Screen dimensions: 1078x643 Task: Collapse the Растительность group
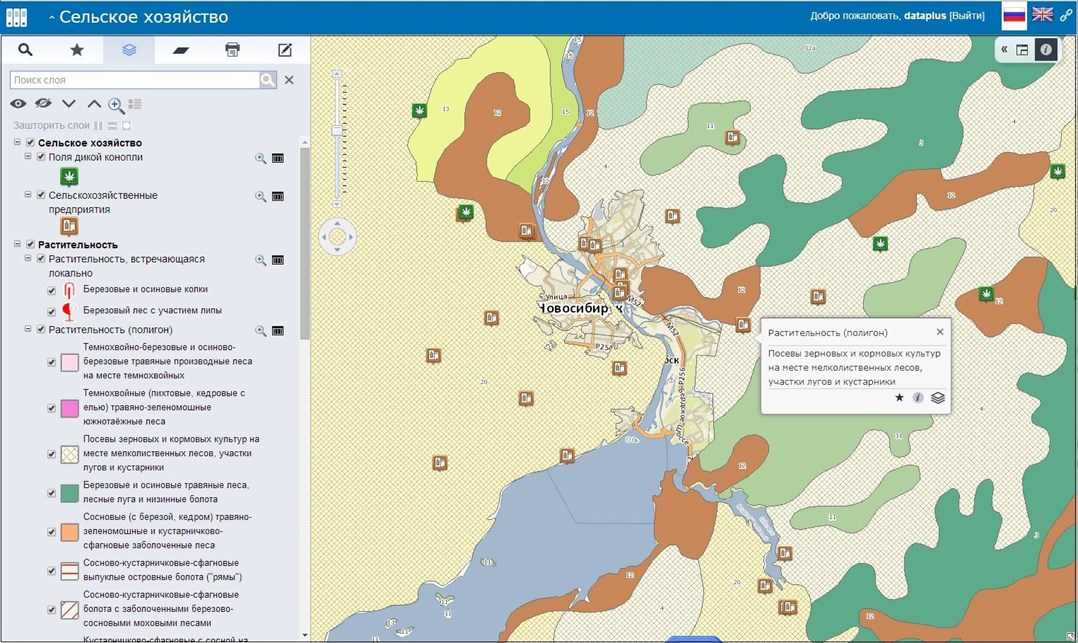(x=17, y=244)
